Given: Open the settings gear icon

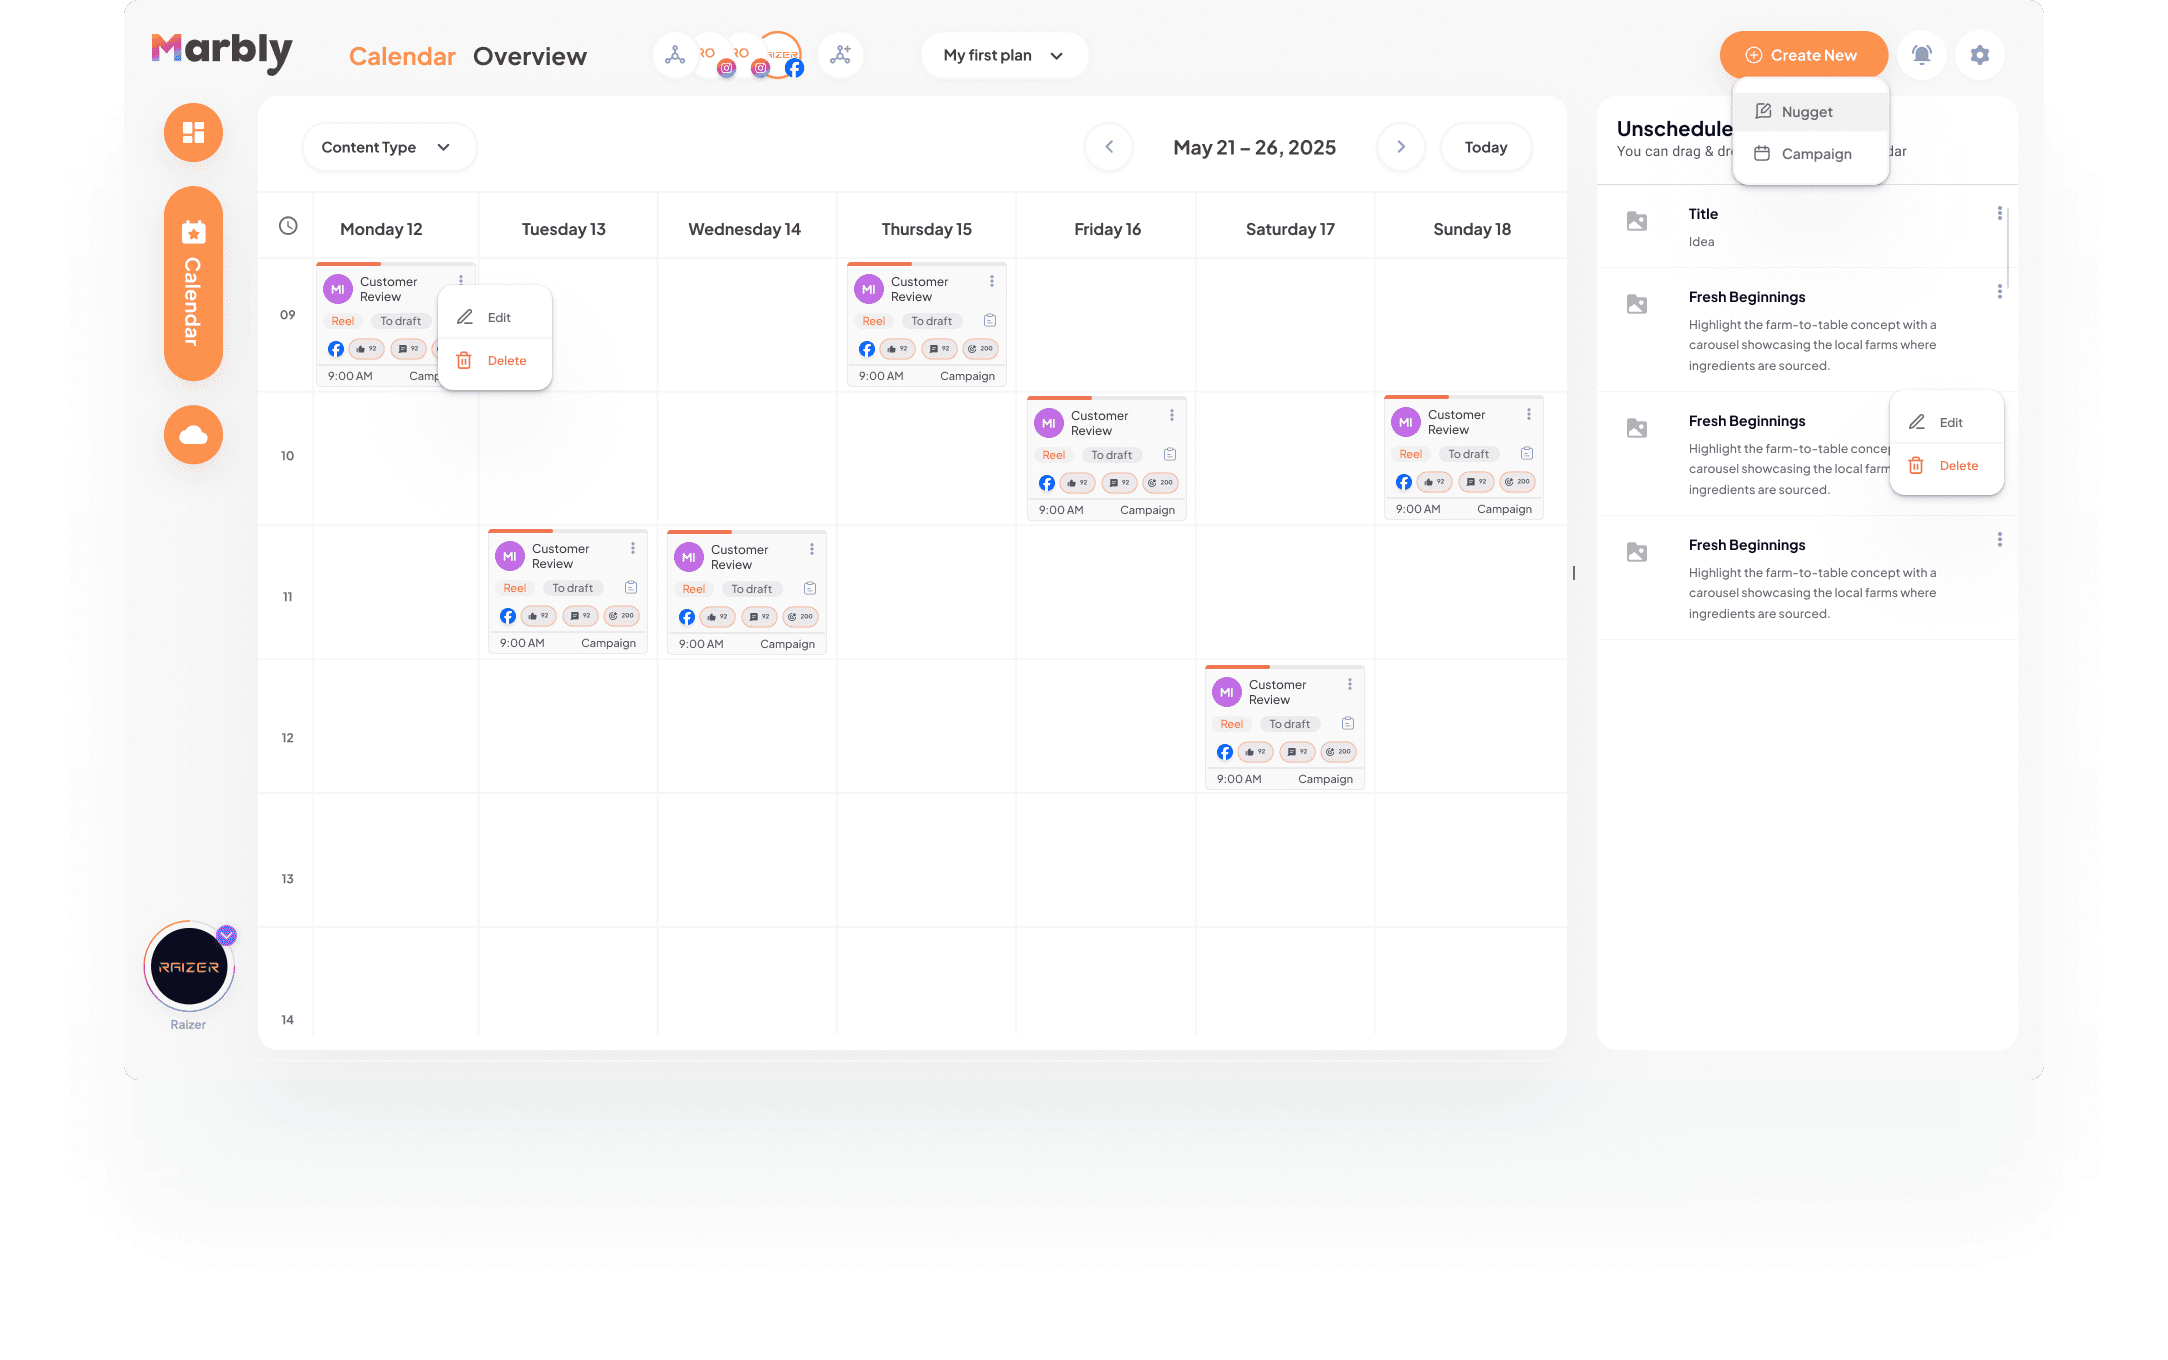Looking at the screenshot, I should (x=1979, y=55).
